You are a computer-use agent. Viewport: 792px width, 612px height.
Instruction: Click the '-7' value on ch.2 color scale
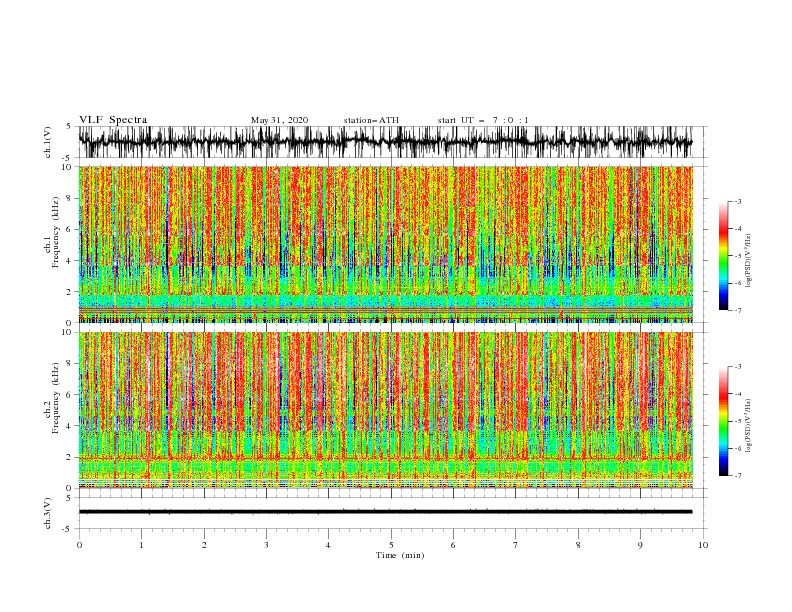click(738, 476)
